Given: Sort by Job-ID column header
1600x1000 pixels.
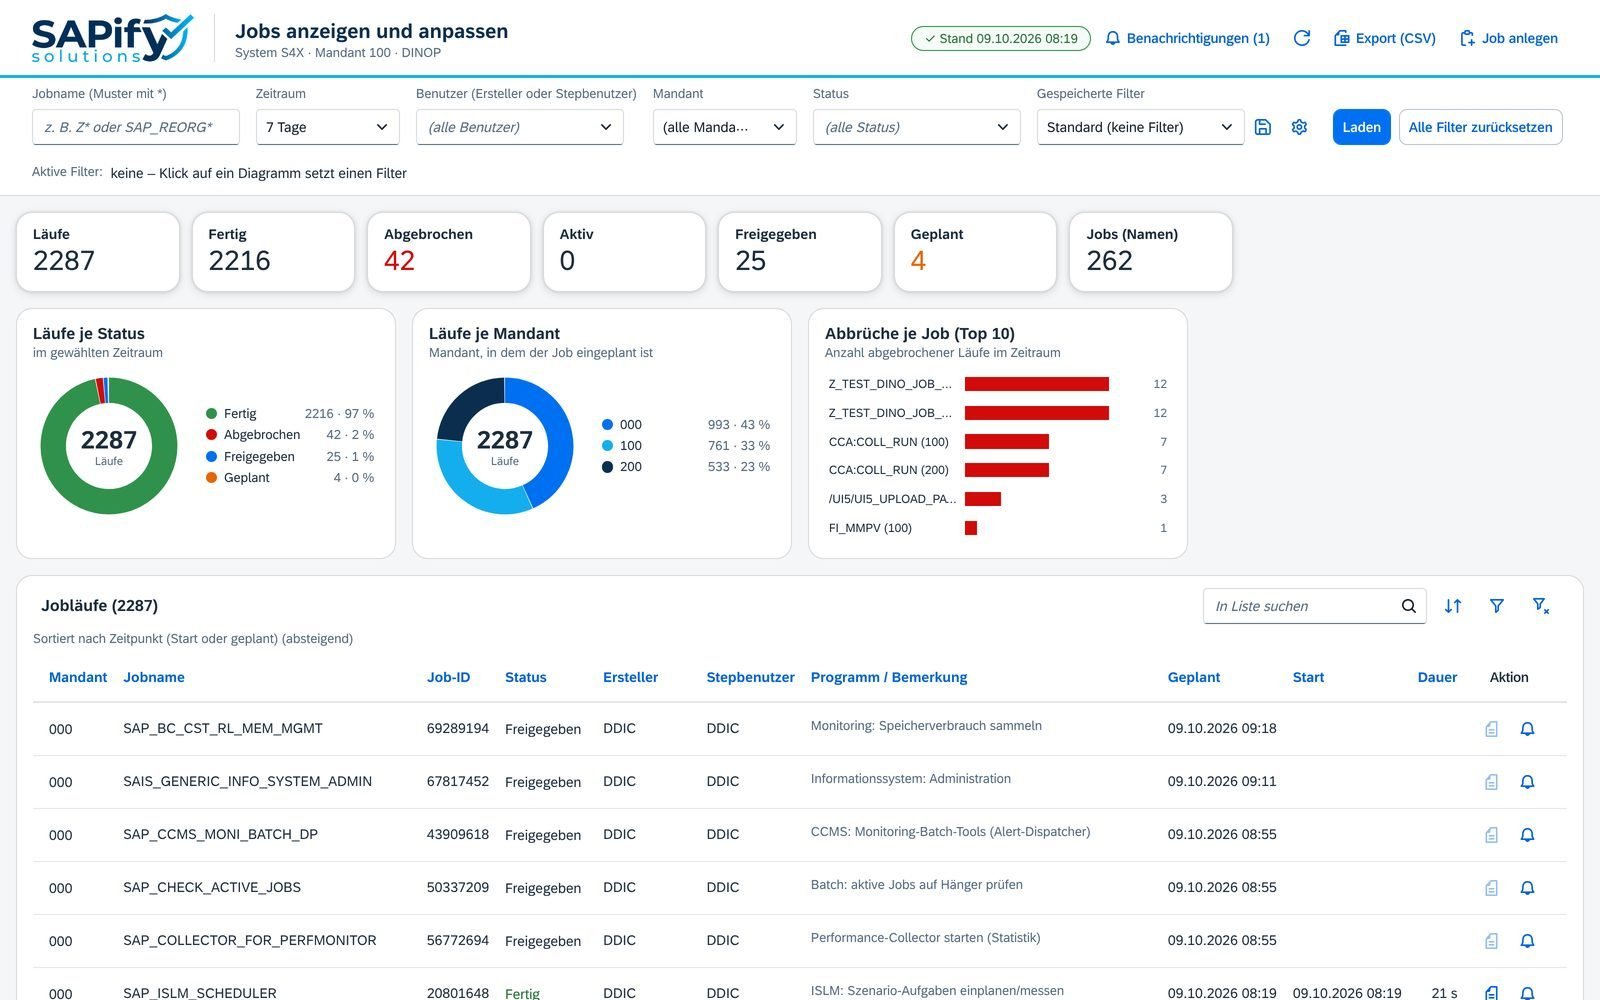Looking at the screenshot, I should [x=448, y=677].
